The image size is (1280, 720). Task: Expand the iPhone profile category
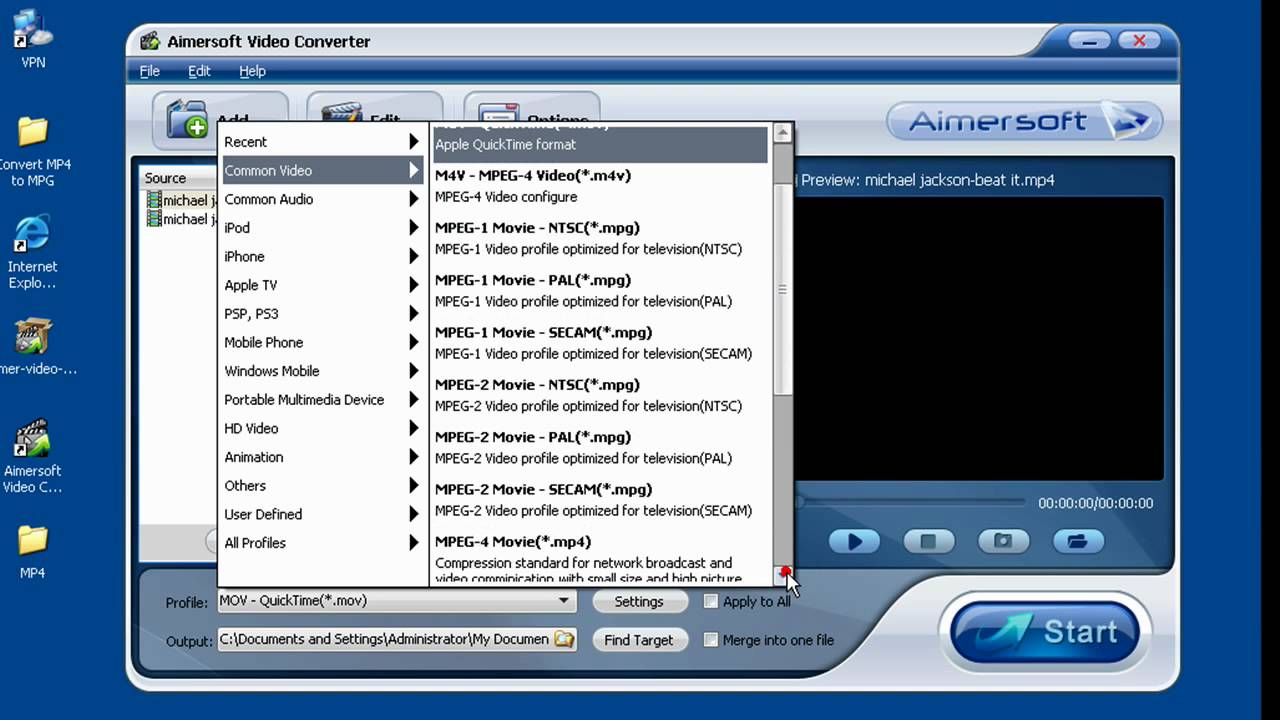[x=323, y=256]
